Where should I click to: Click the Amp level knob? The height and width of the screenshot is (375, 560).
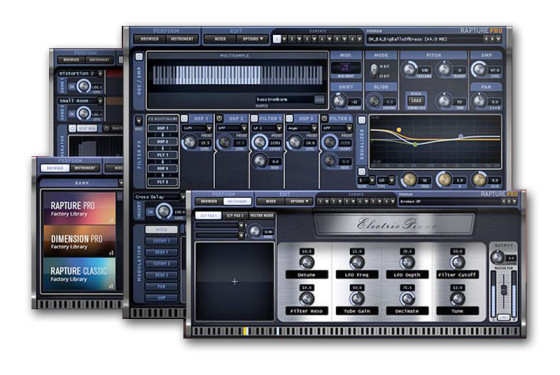point(479,70)
